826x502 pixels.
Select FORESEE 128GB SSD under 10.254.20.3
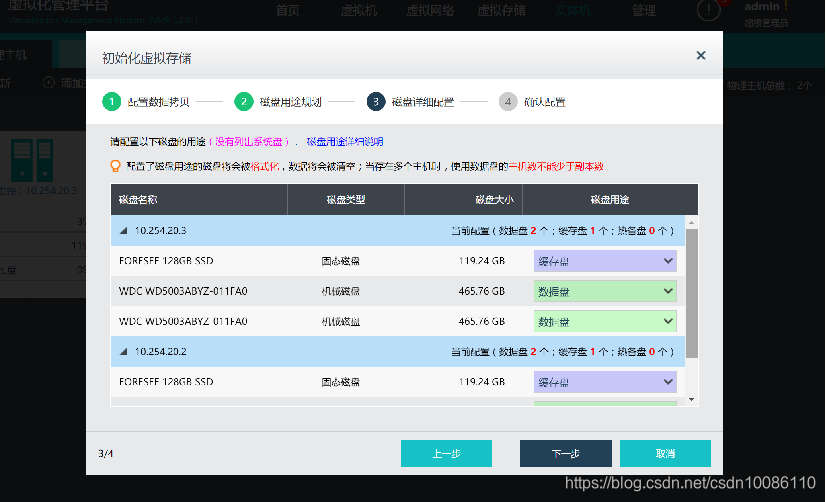(x=166, y=261)
